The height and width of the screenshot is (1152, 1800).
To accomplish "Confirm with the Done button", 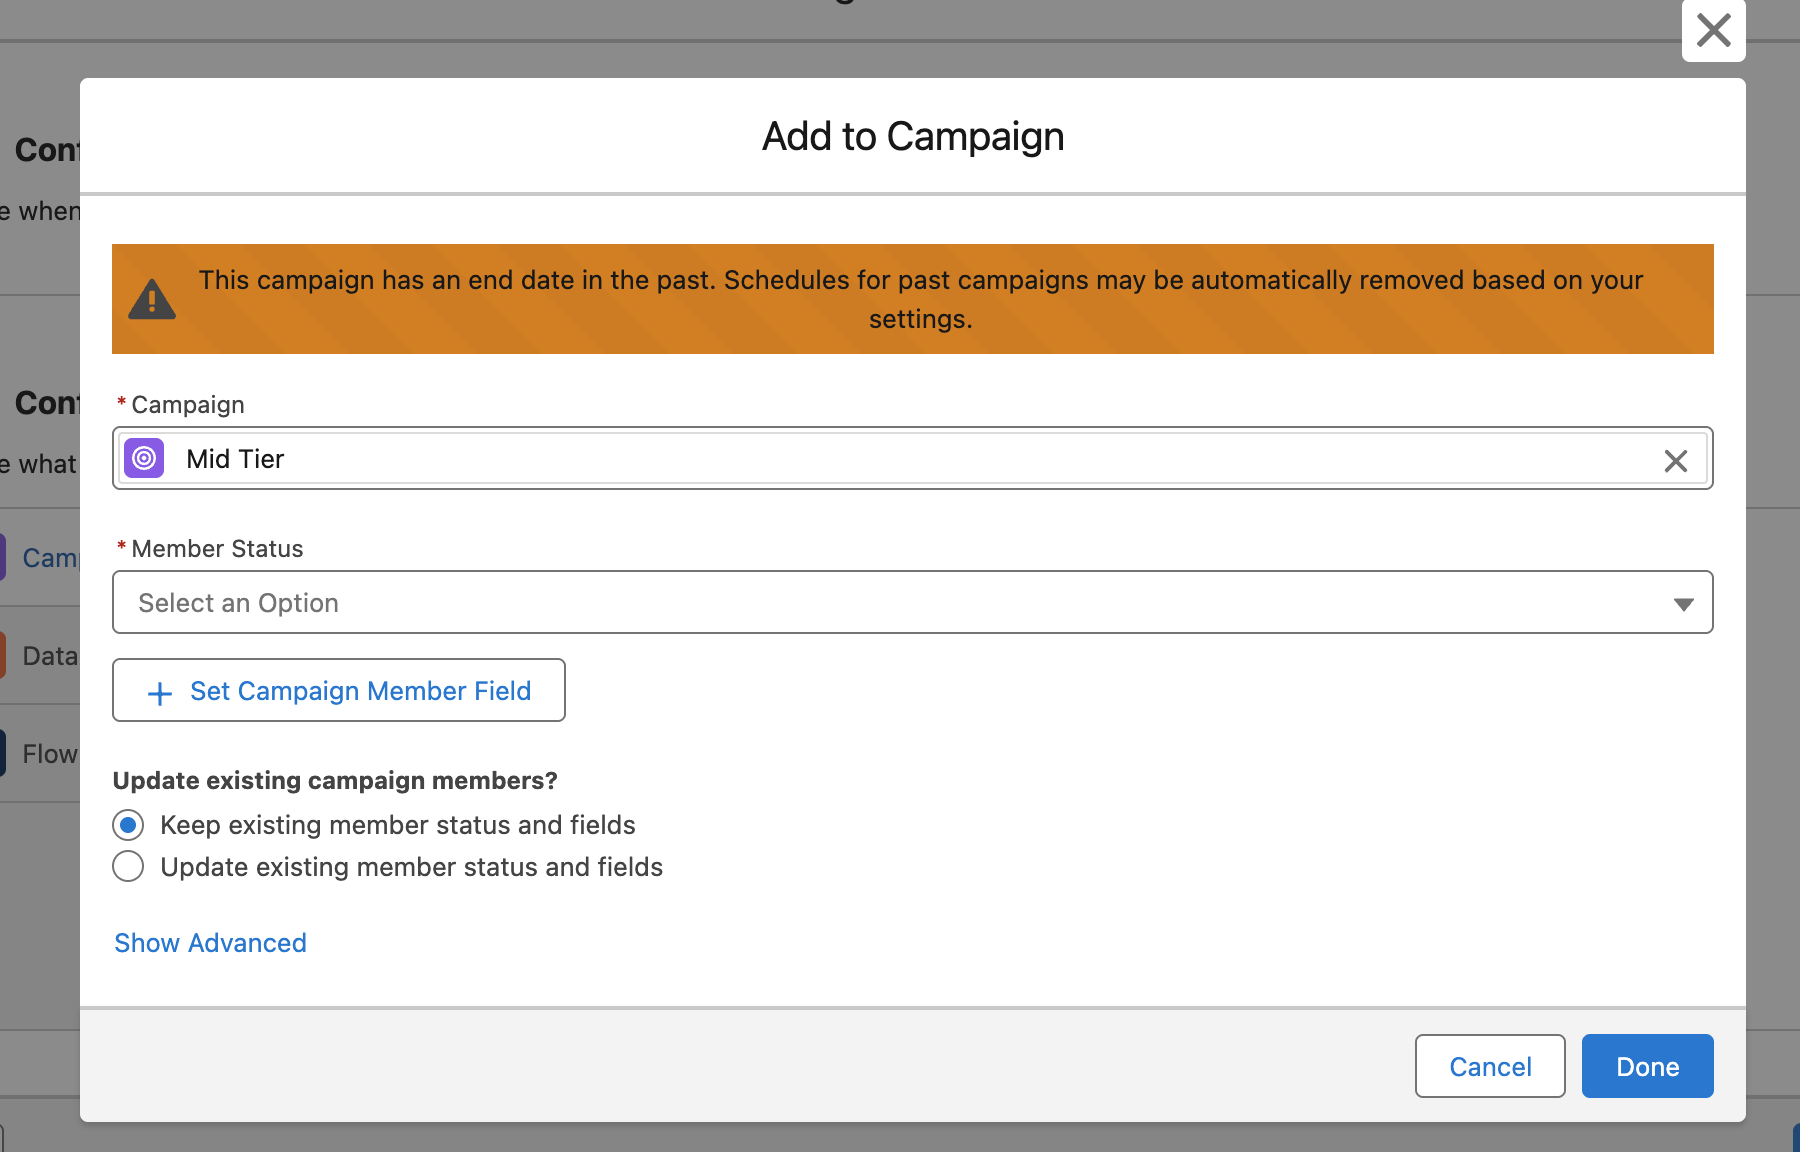I will (1647, 1066).
